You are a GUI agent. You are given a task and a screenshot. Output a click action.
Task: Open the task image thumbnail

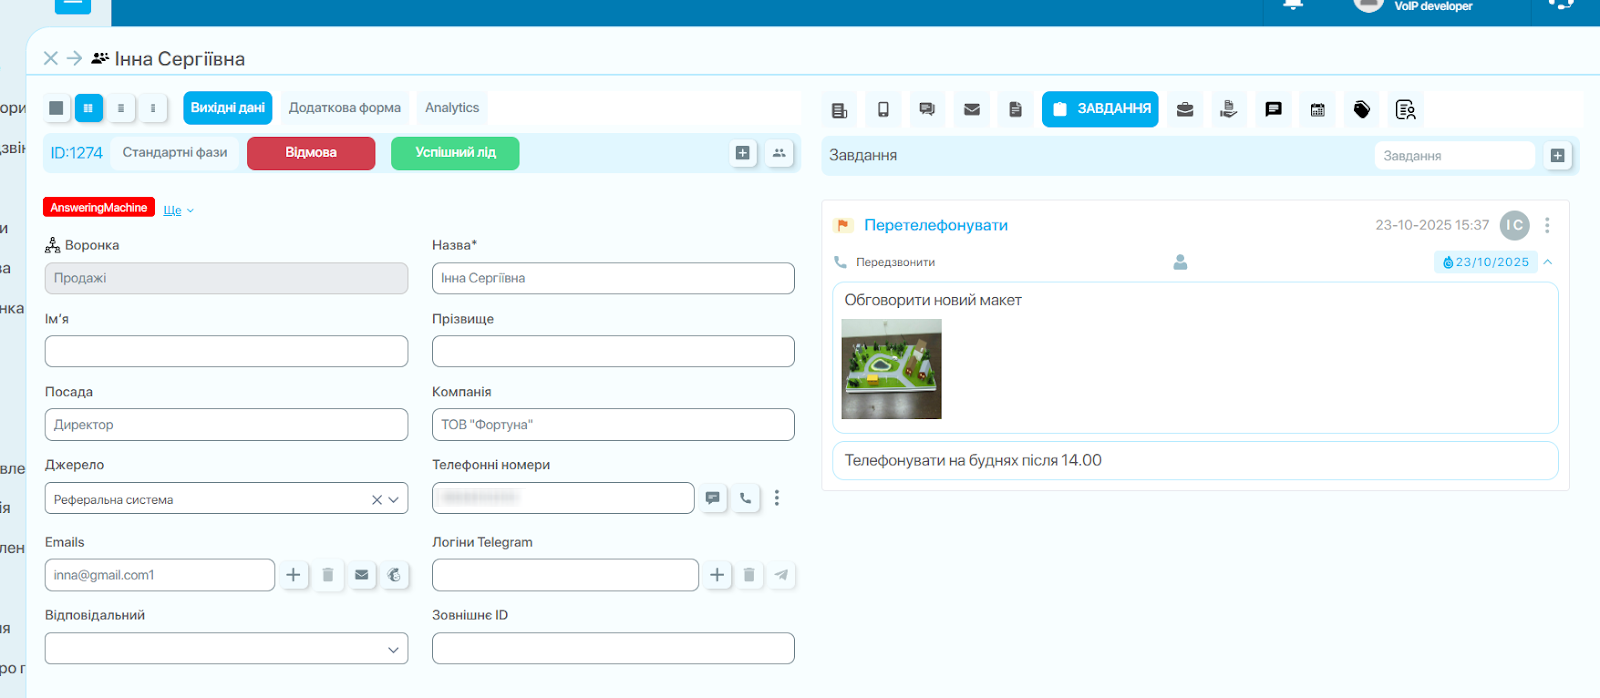891,369
